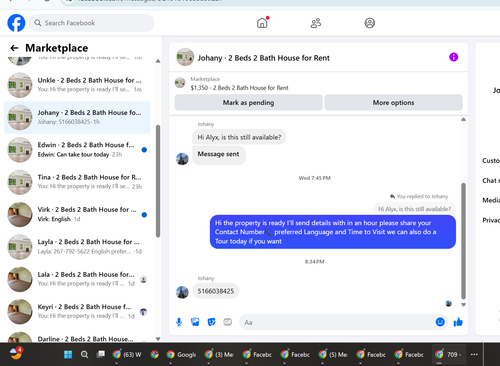Switch to Chrome window labeled (63) W
The image size is (500, 366).
click(127, 355)
